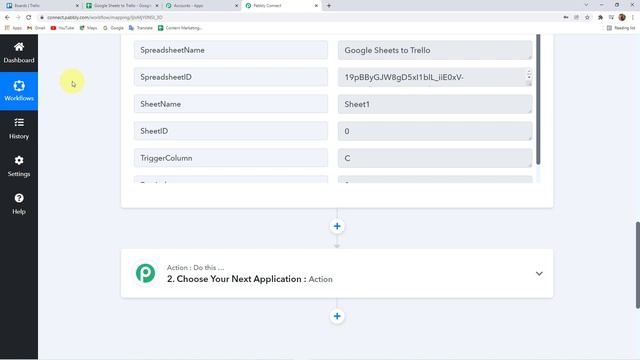Open the saved passwords key icon
This screenshot has height=360, width=640.
coord(566,18)
